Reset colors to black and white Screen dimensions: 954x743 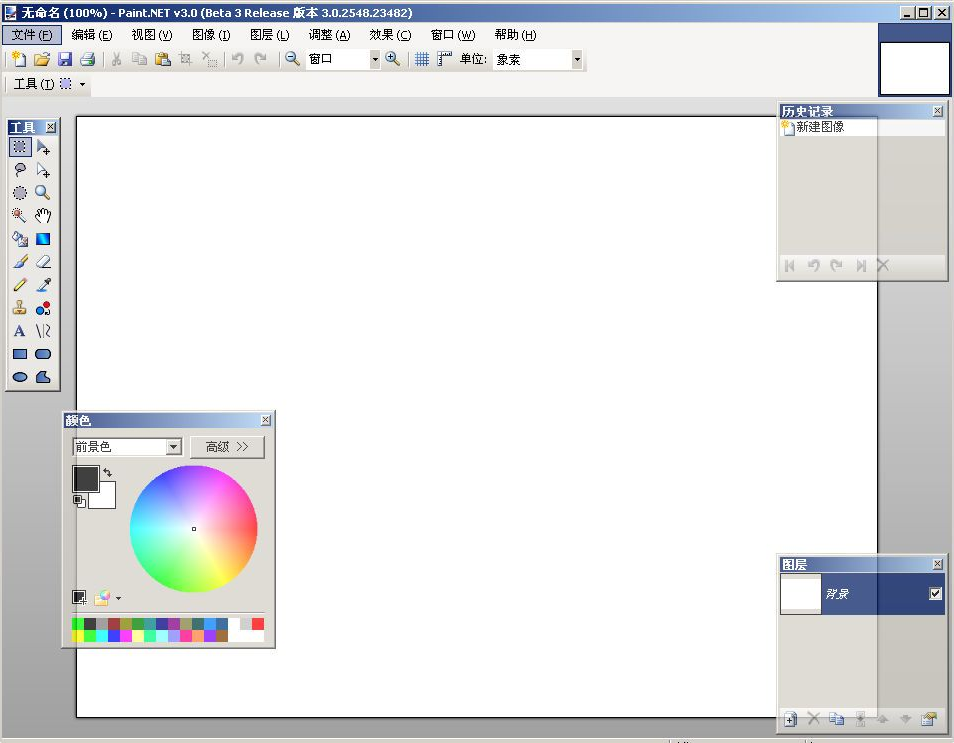pyautogui.click(x=79, y=501)
